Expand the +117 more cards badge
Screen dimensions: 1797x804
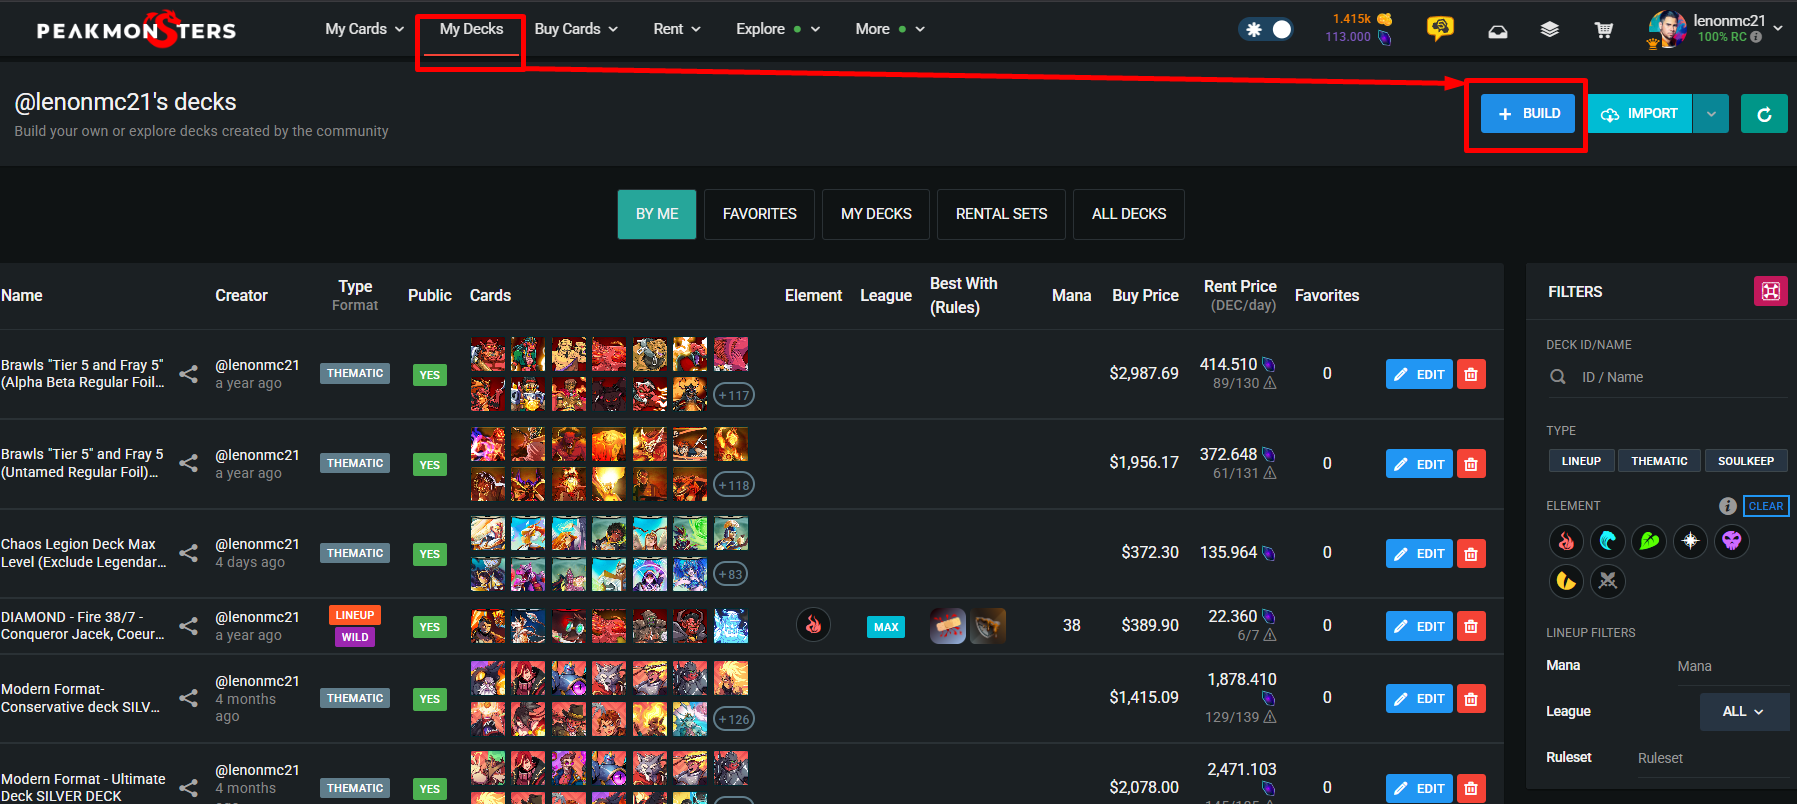(x=734, y=395)
